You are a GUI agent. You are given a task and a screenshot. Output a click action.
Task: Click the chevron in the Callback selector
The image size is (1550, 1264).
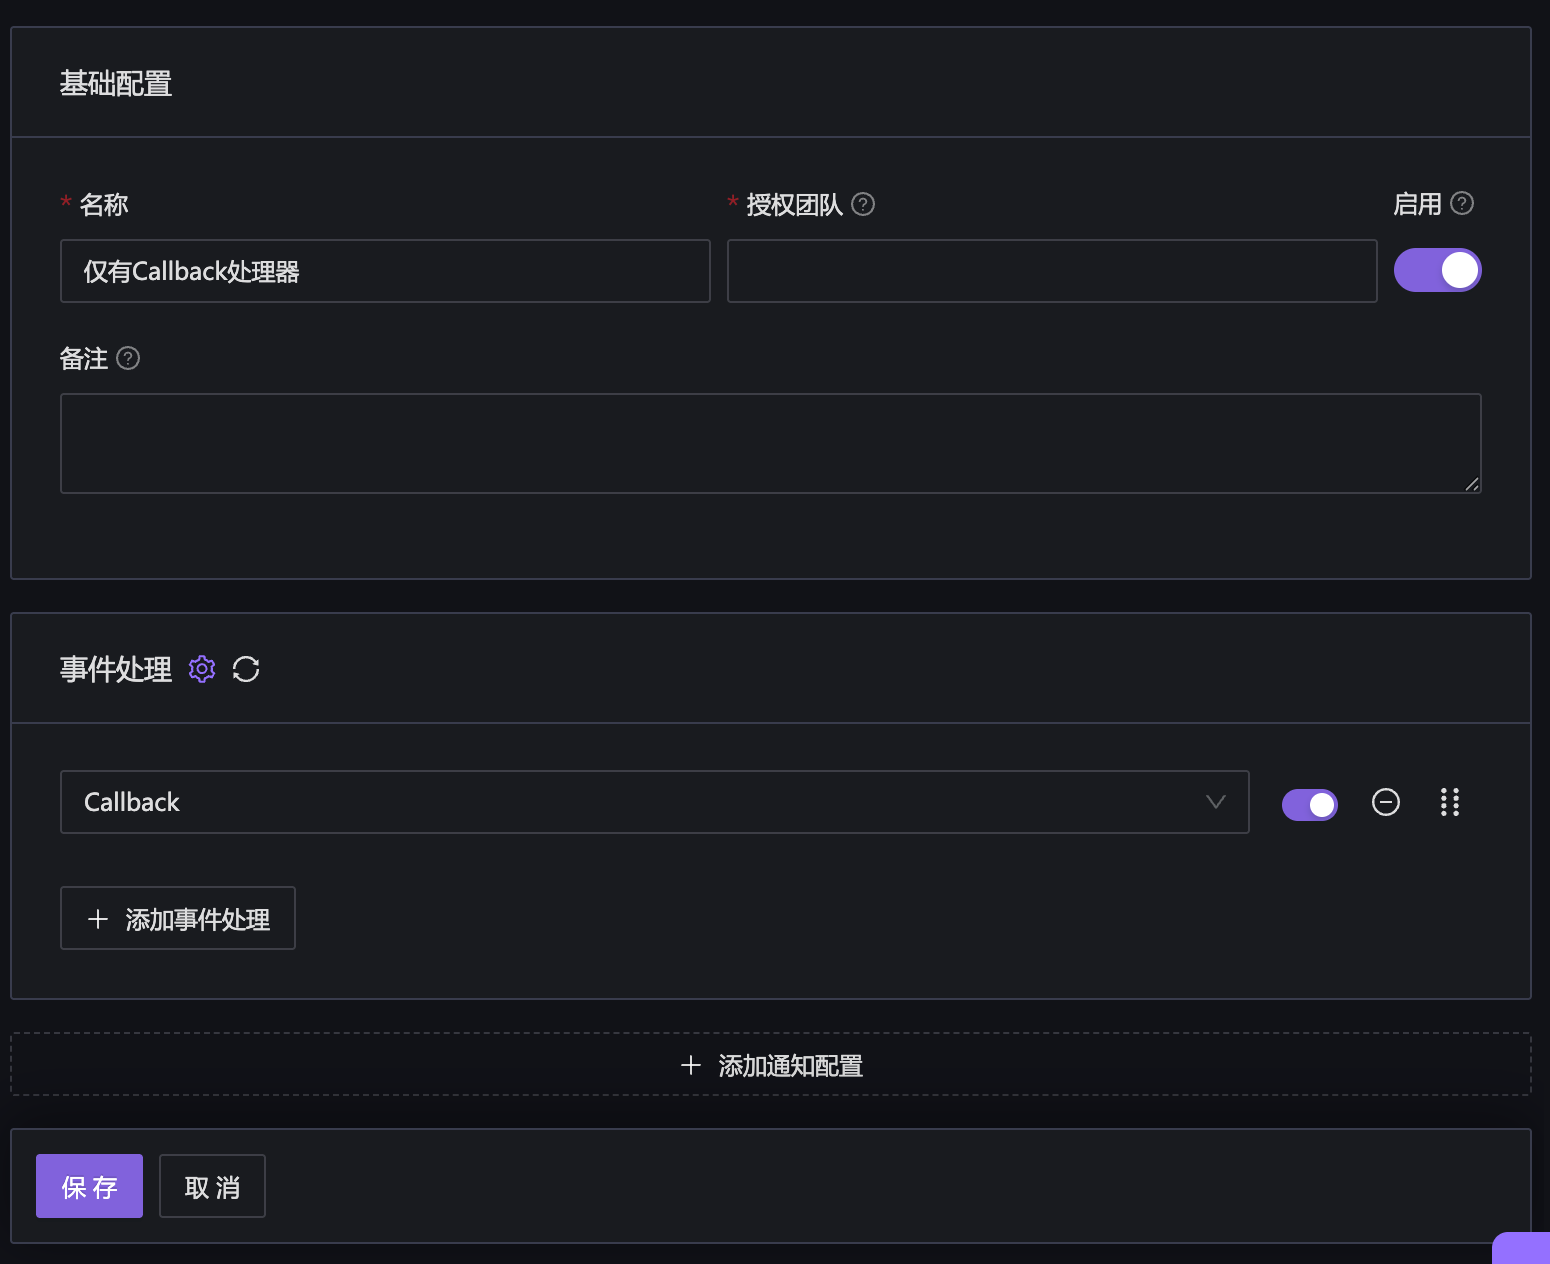tap(1215, 802)
